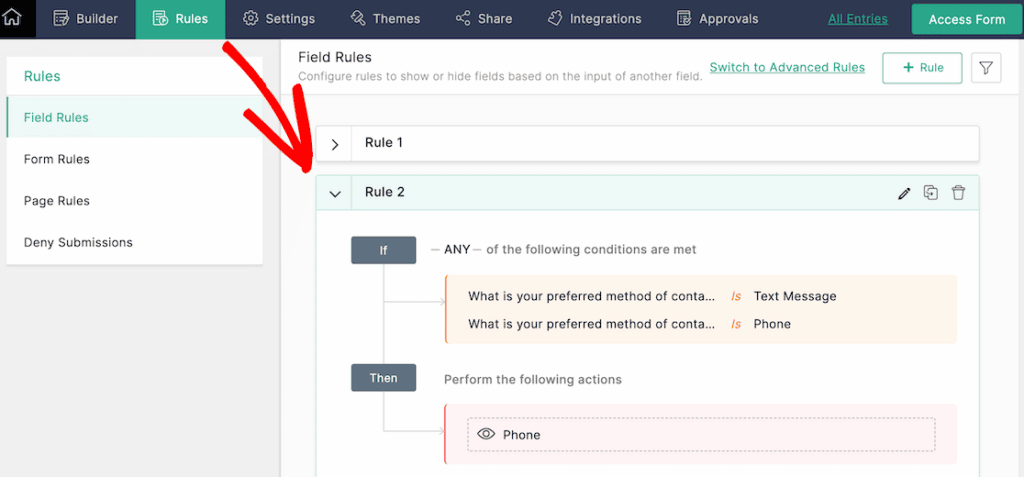Open the Themes tab
Screen dimensions: 1024x477
click(x=385, y=19)
